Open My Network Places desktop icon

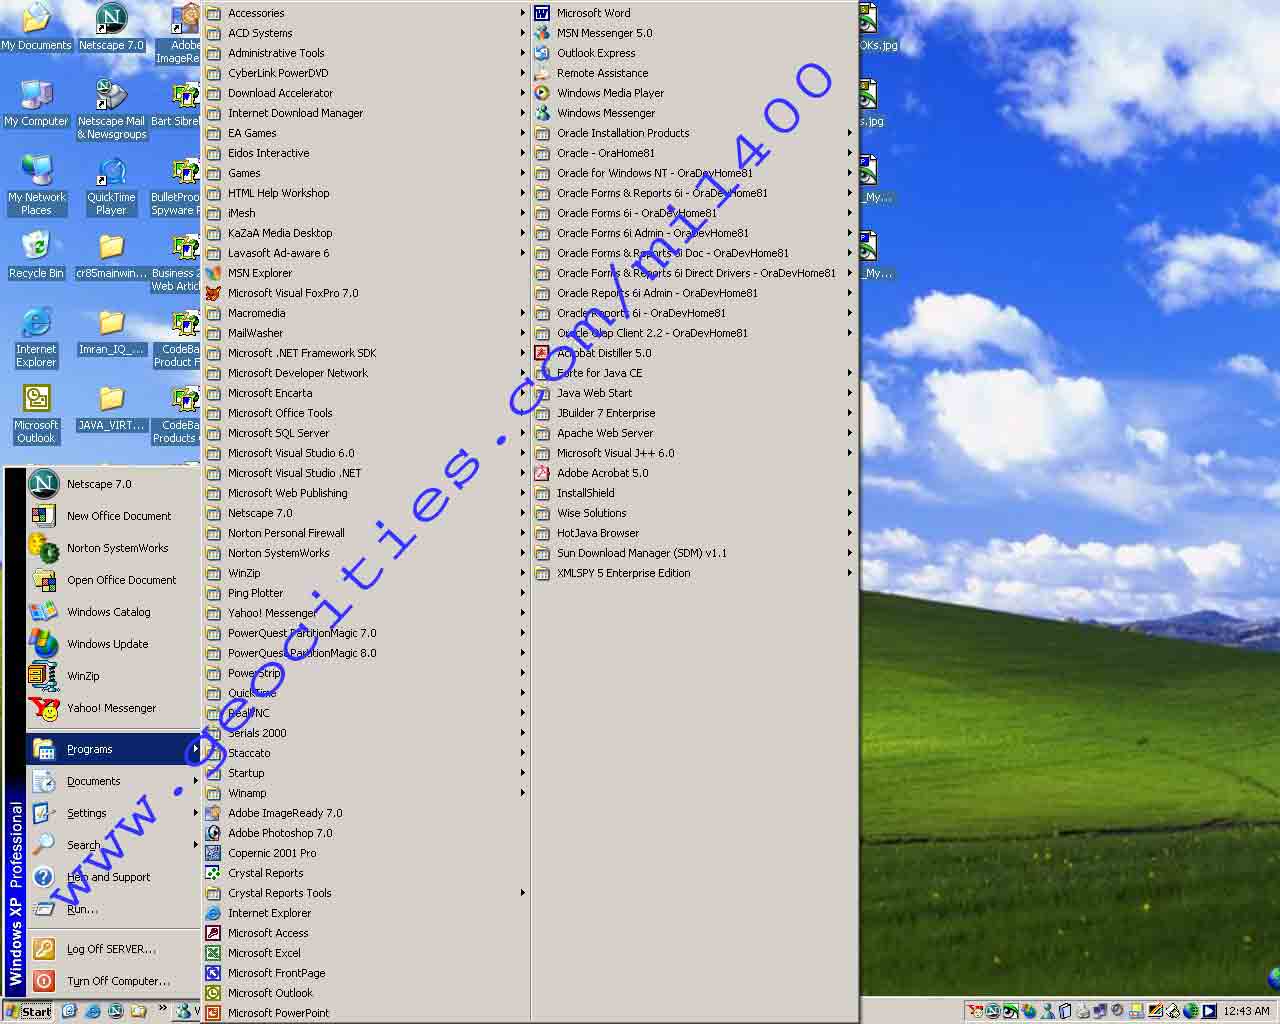(x=36, y=186)
